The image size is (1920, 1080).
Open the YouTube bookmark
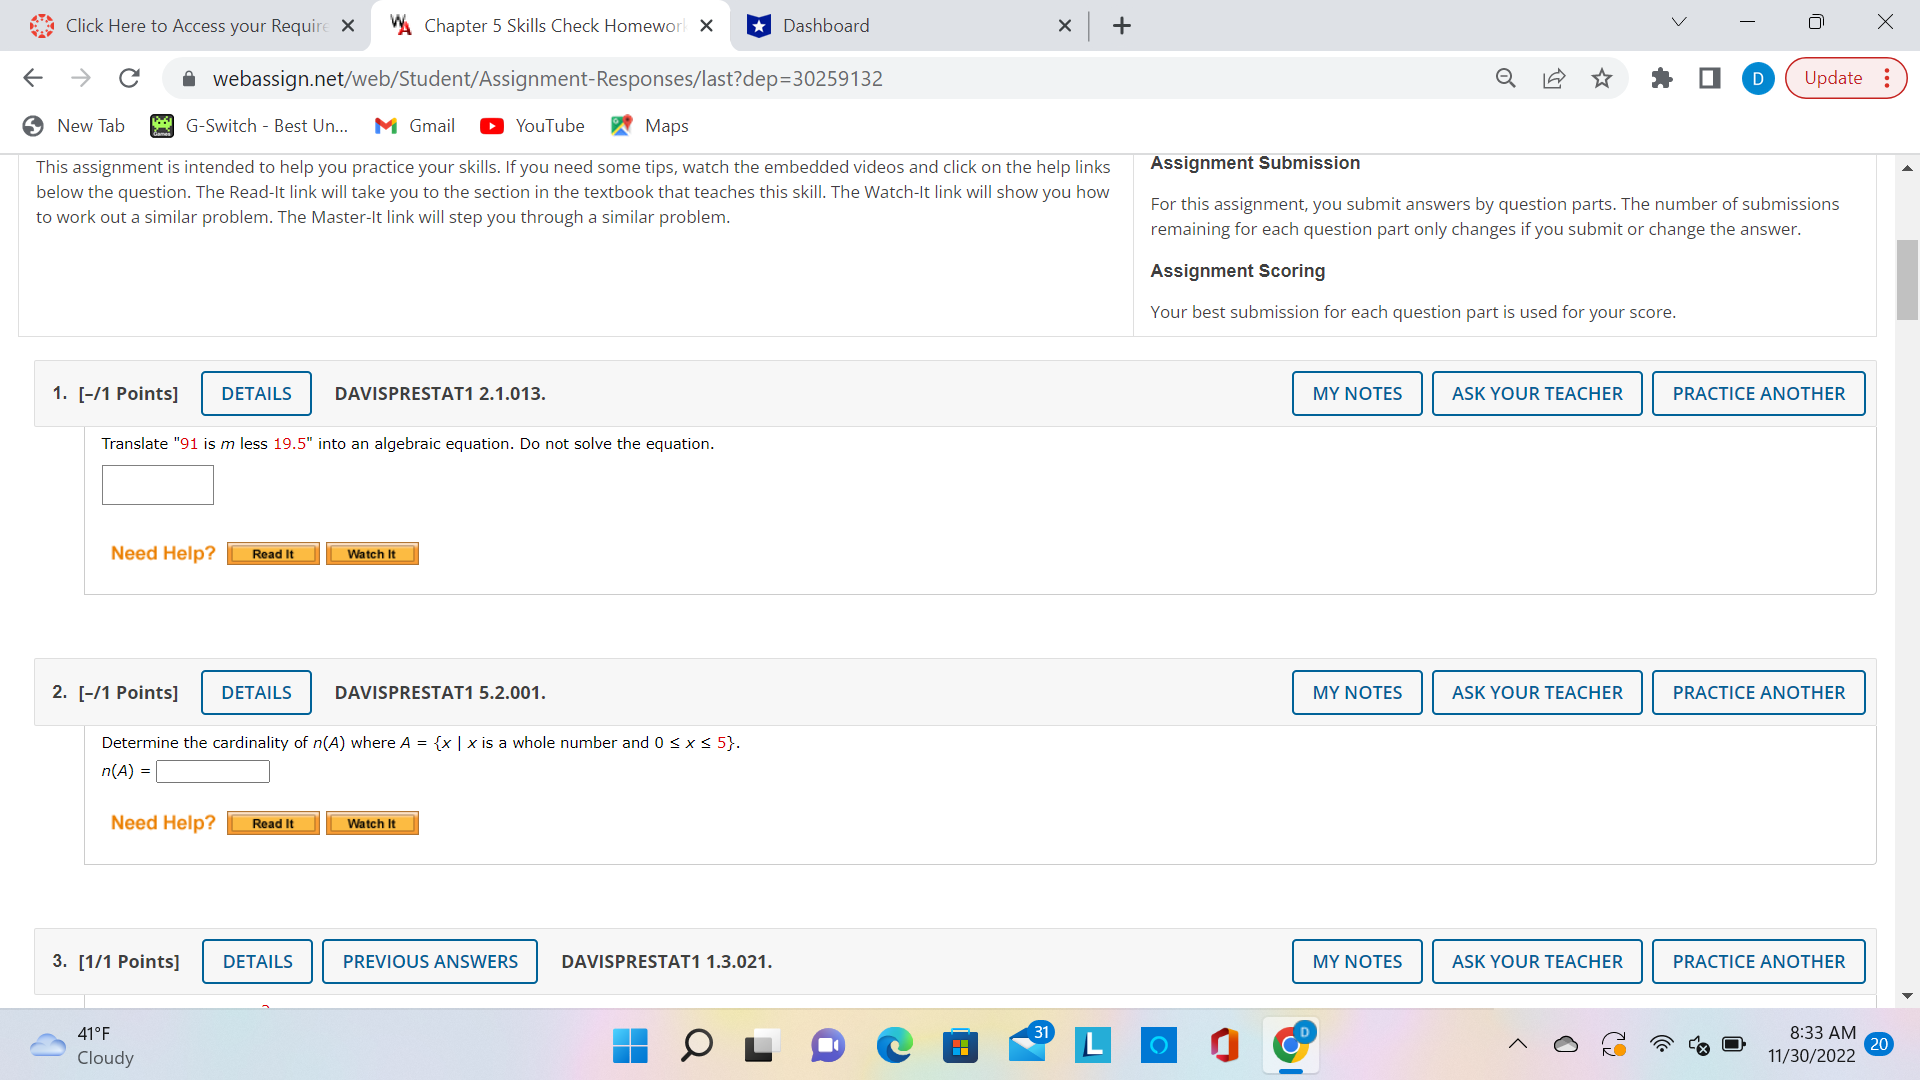pyautogui.click(x=531, y=126)
